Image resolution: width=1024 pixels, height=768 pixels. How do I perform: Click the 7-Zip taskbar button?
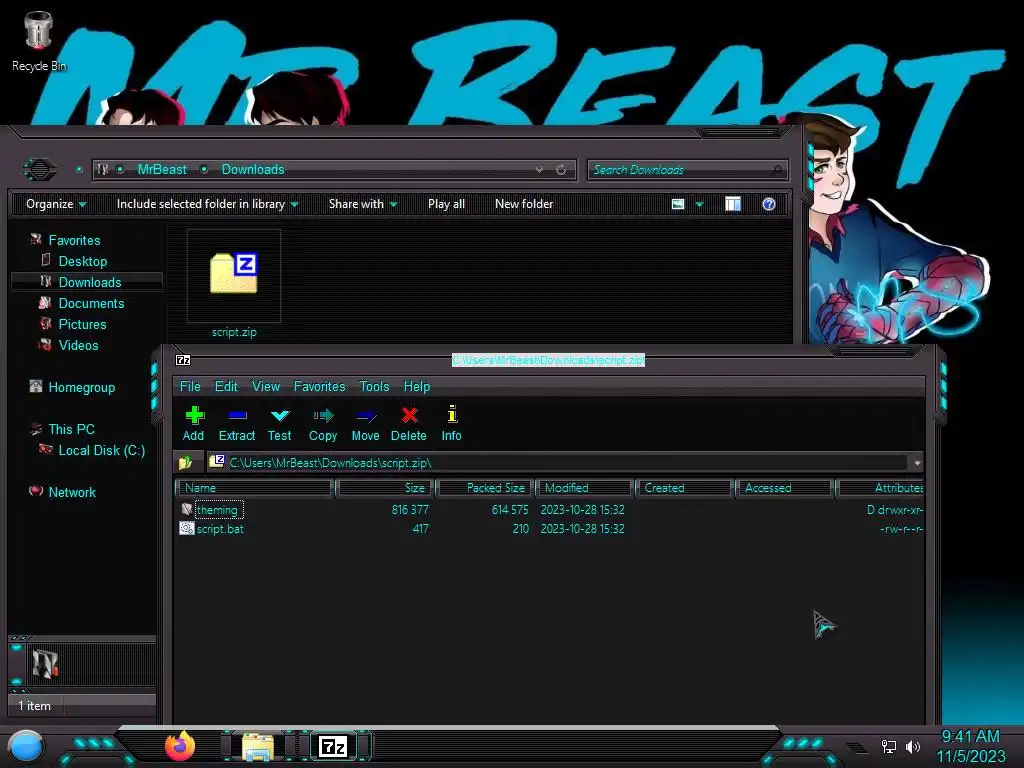click(333, 746)
